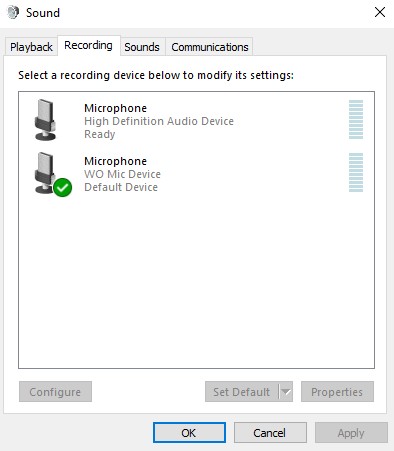Image resolution: width=394 pixels, height=451 pixels.
Task: Switch to the Playback tab
Action: click(x=31, y=47)
